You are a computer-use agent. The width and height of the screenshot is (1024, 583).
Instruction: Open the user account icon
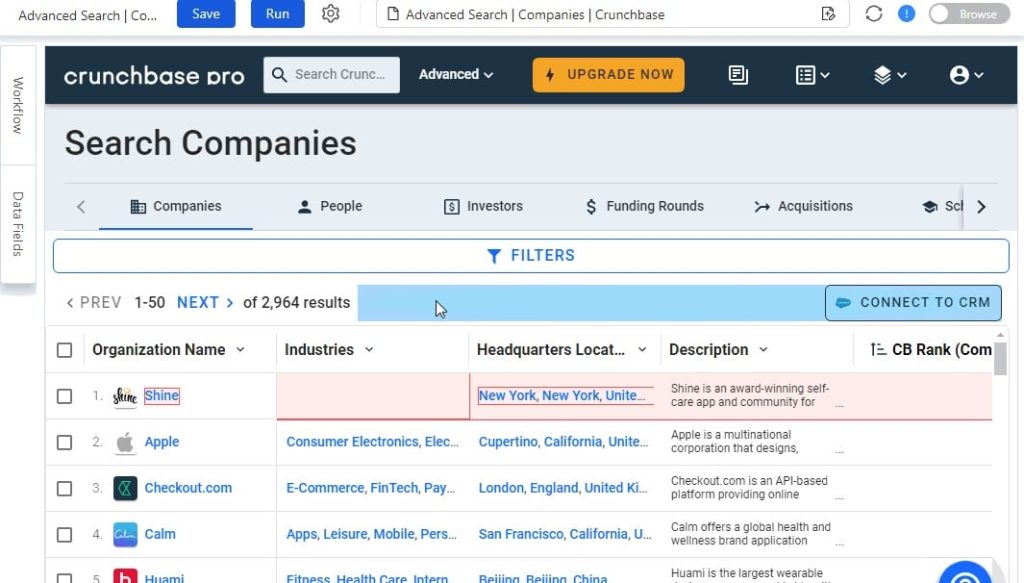click(x=967, y=75)
